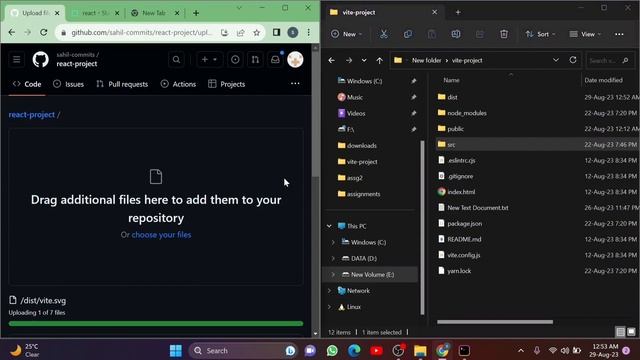Navigate up one folder in File Explorer
The height and width of the screenshot is (360, 640).
(380, 60)
